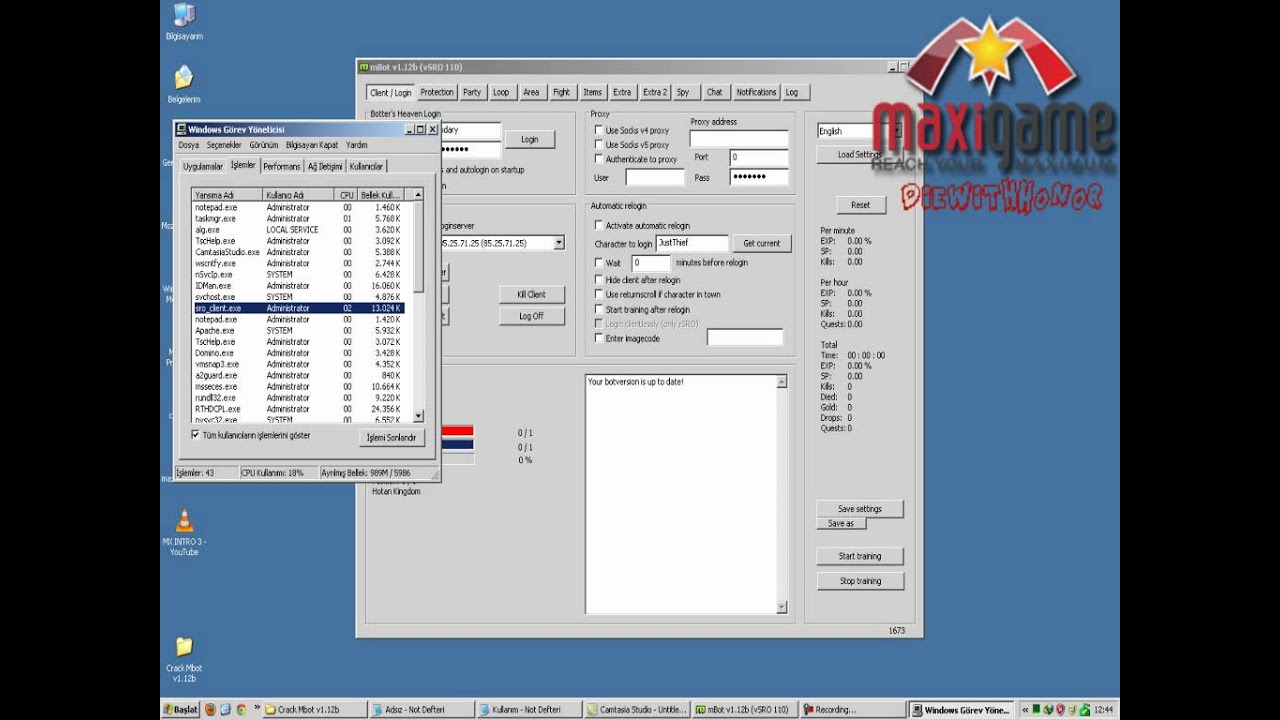
Task: Switch to the Log tab
Action: (x=792, y=92)
